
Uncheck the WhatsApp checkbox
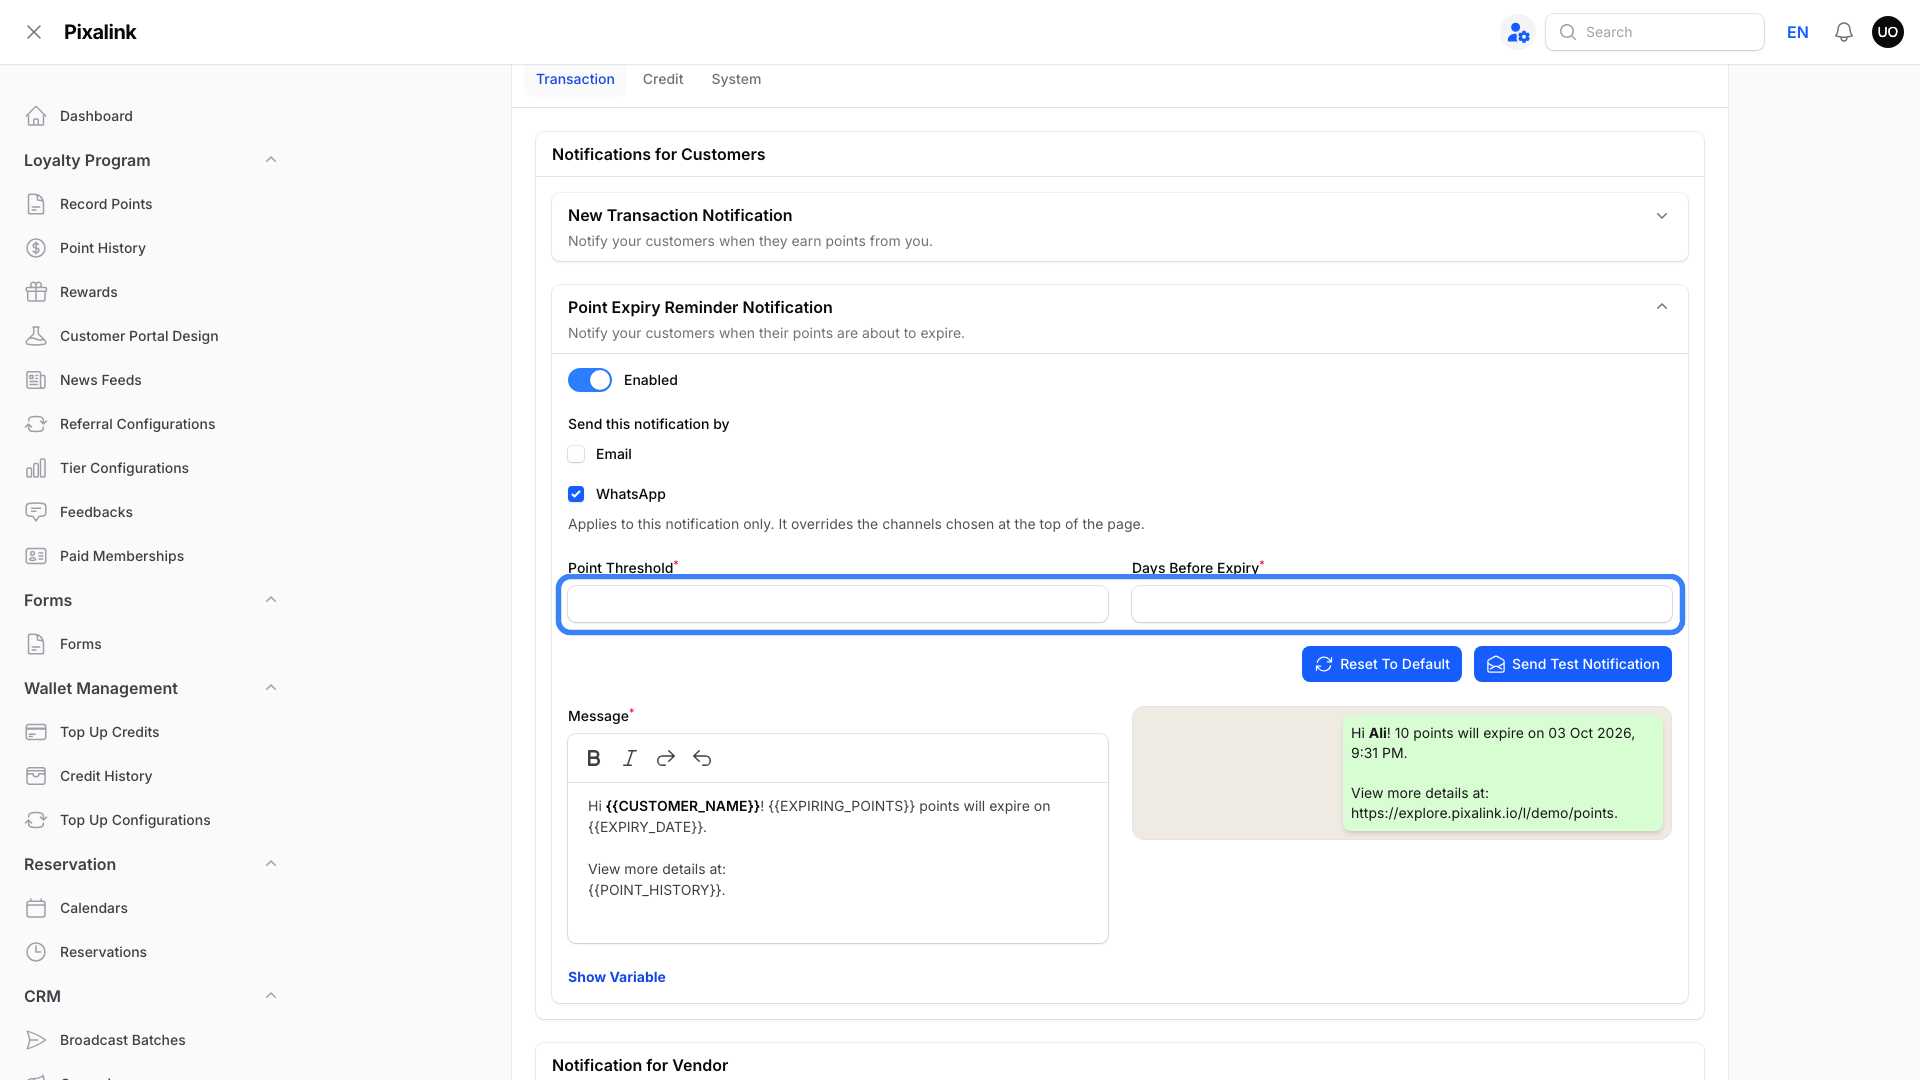click(576, 494)
